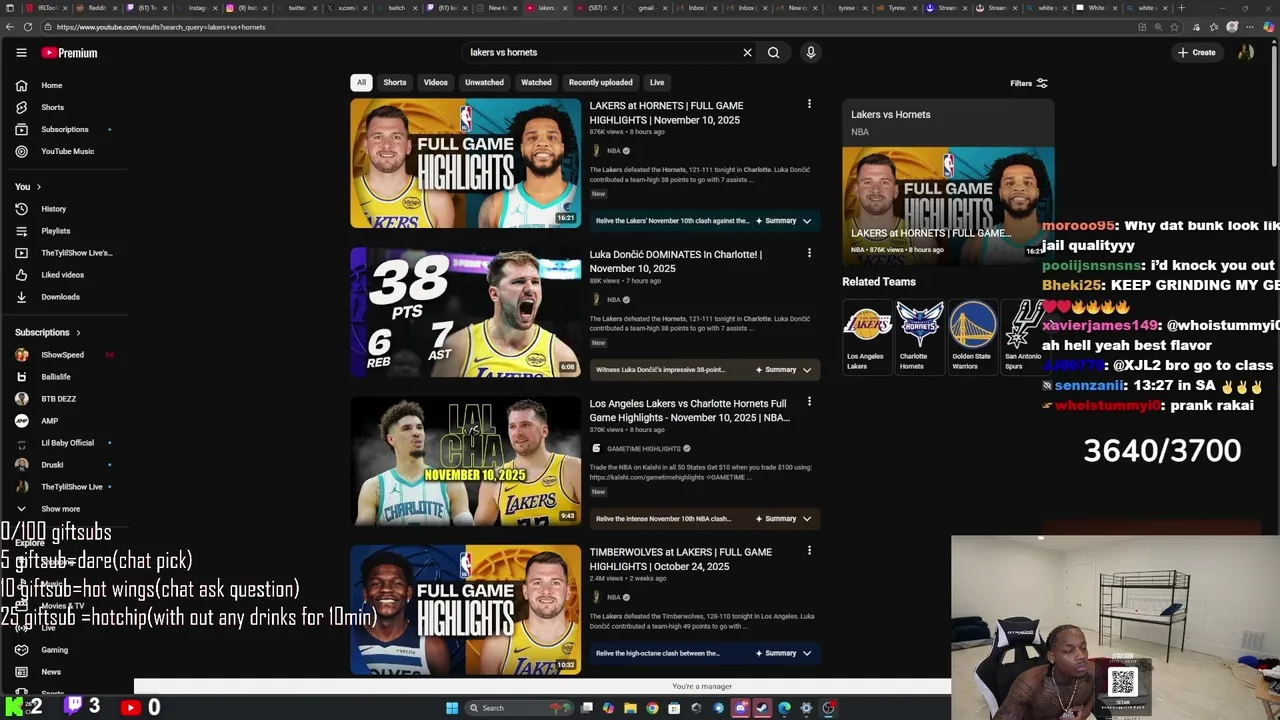1280x720 pixels.
Task: Open the YouTube hamburger guide menu
Action: [x=21, y=52]
